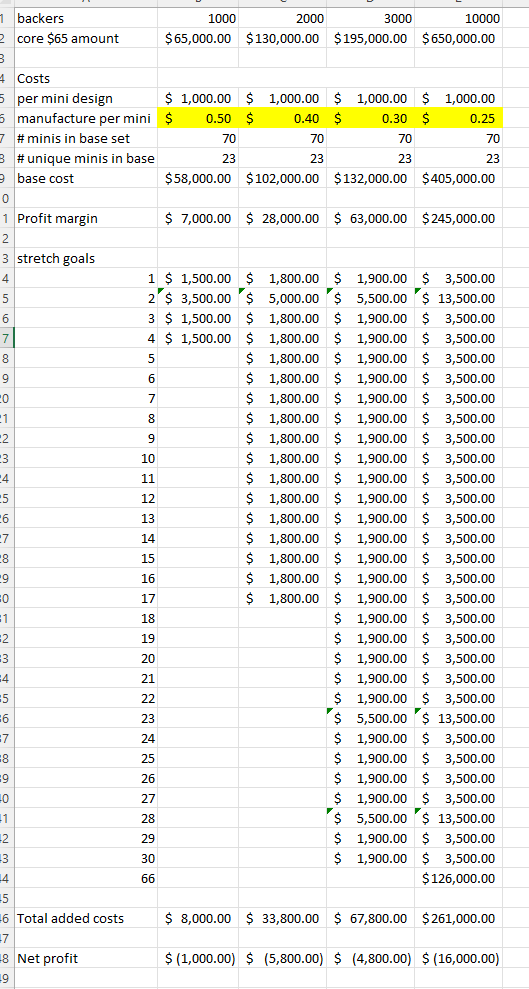Click the $58,000.00 base cost cell
Screen dimensions: 529x989
pos(197,178)
